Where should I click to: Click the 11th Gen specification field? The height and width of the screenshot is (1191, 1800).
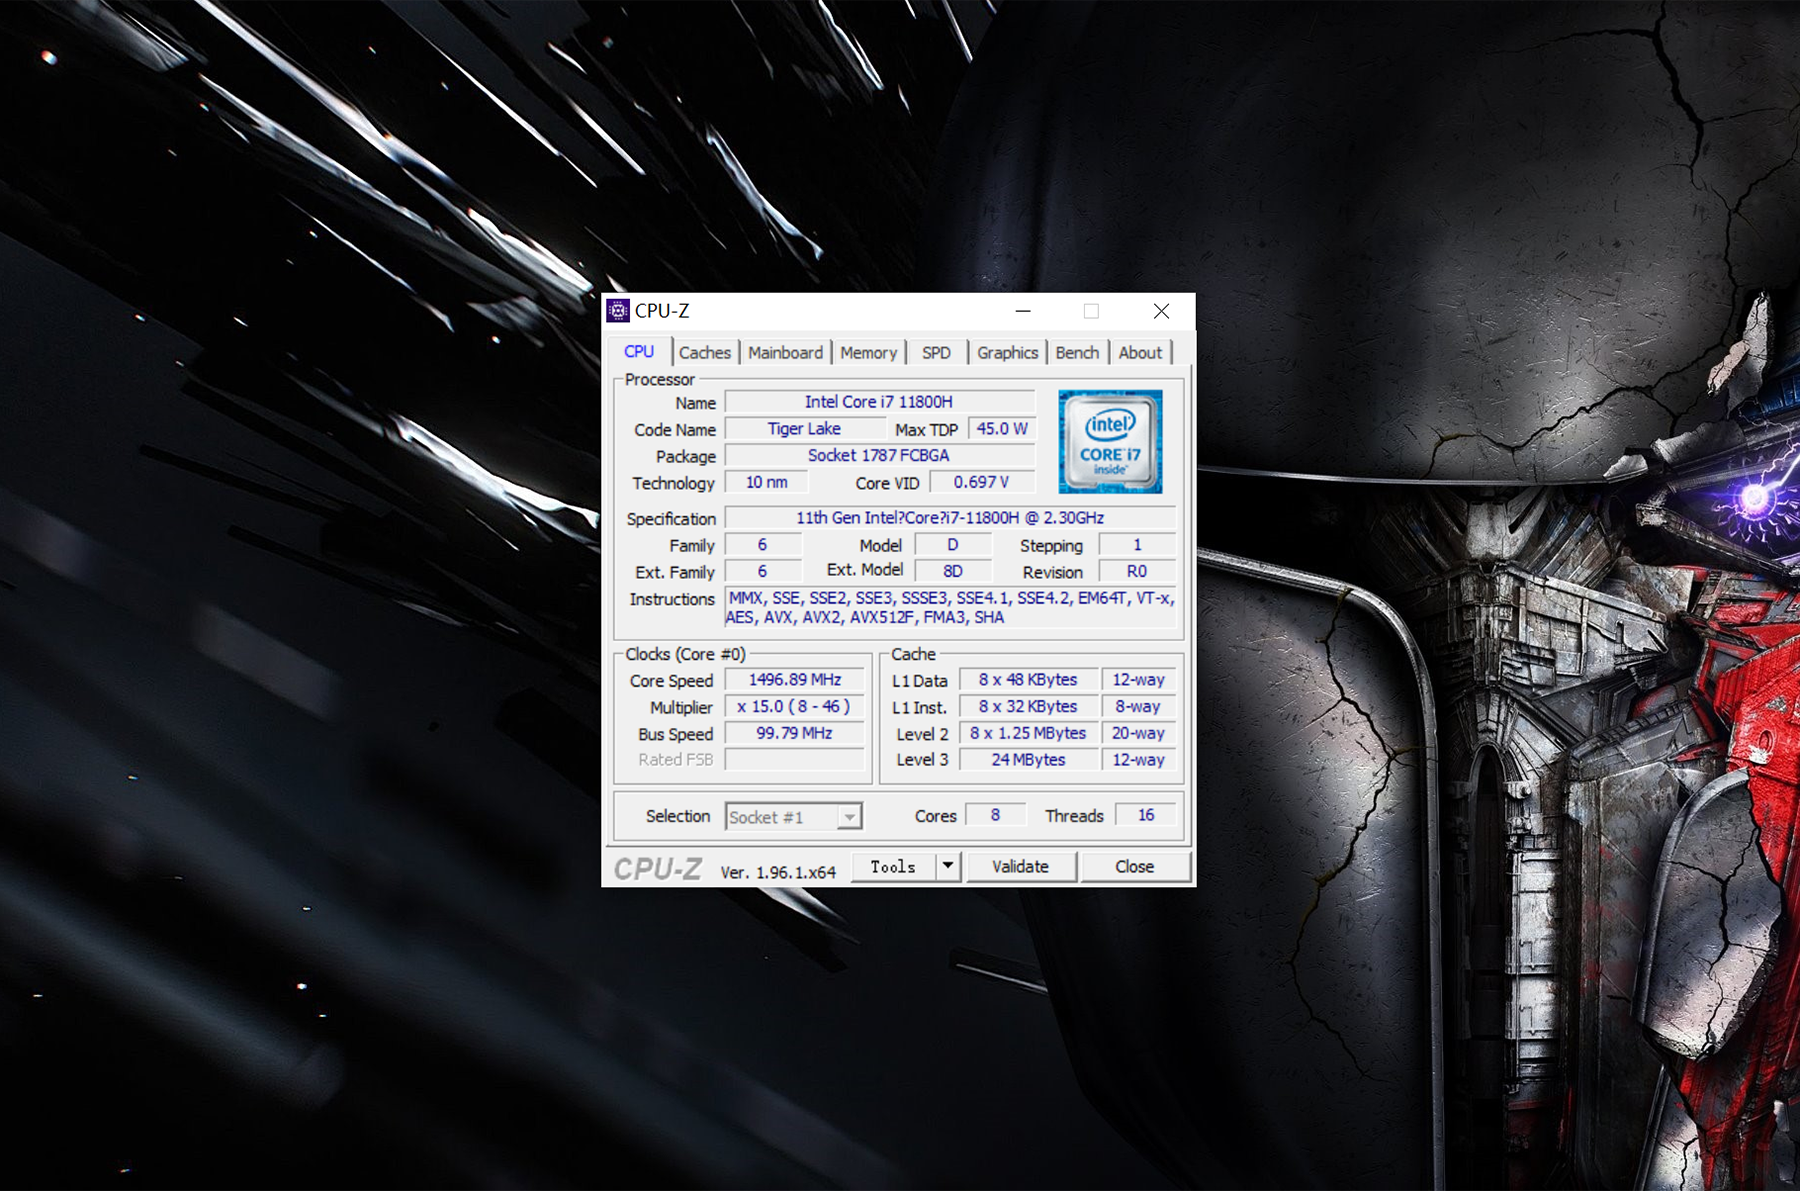point(950,518)
